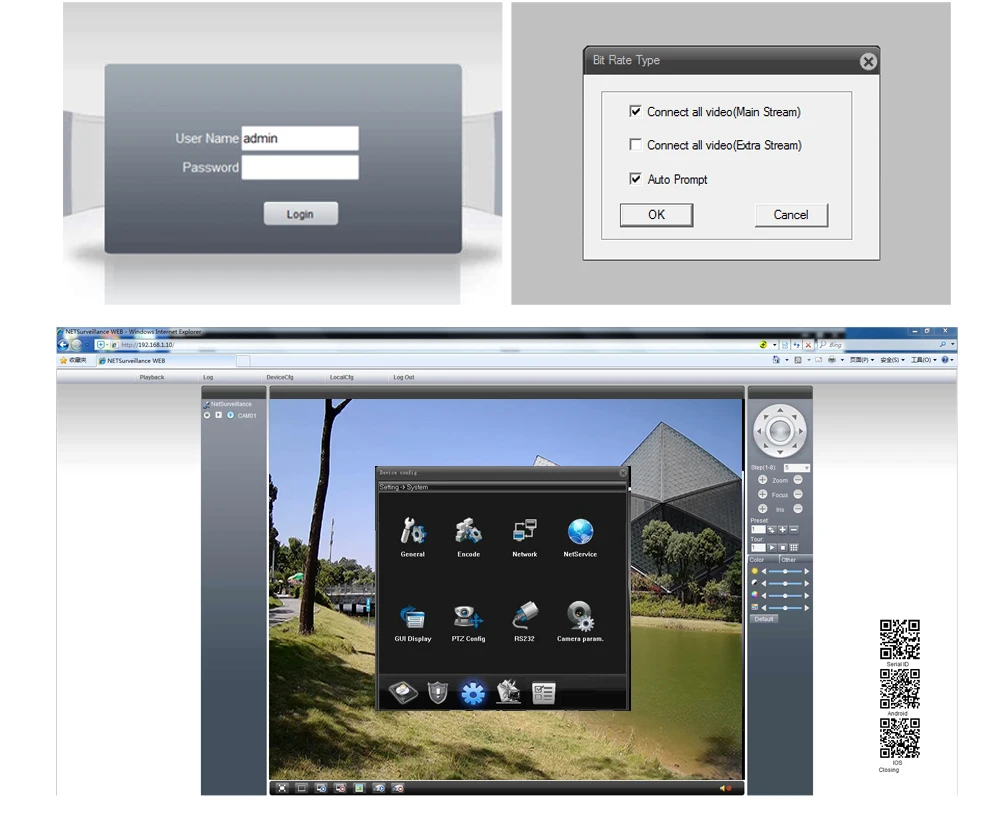This screenshot has height=824, width=1000.
Task: Click the User Name input field
Action: point(300,138)
